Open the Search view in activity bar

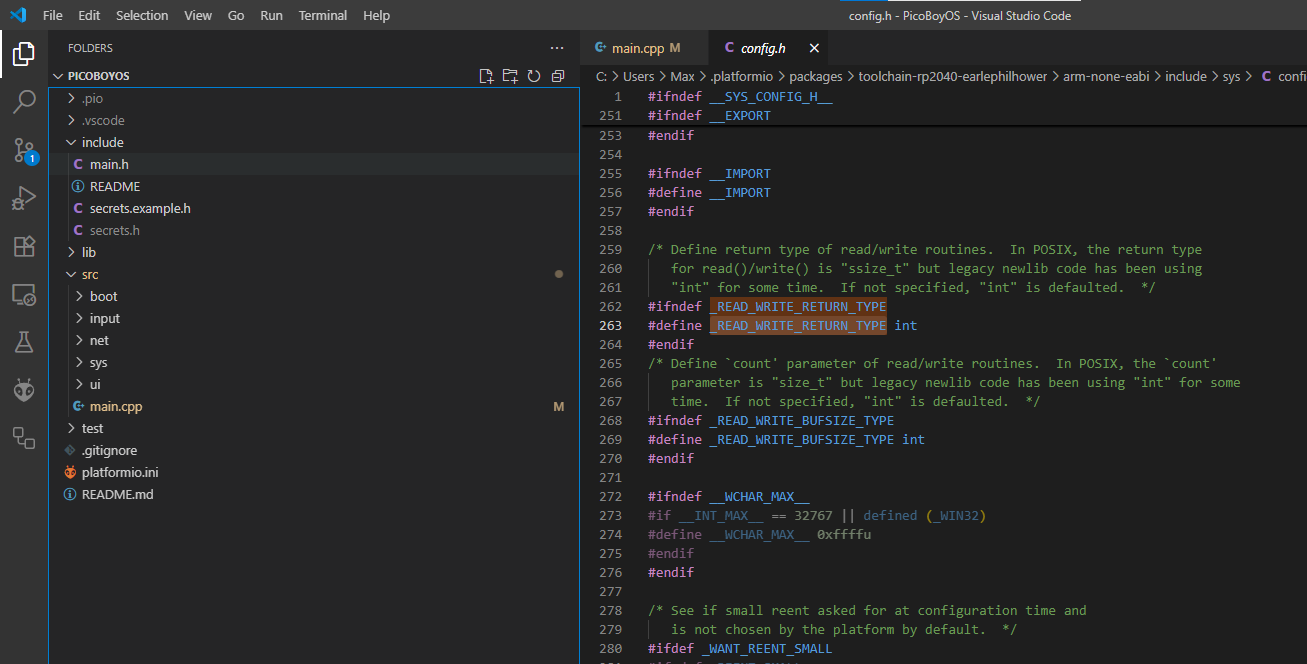tap(24, 102)
